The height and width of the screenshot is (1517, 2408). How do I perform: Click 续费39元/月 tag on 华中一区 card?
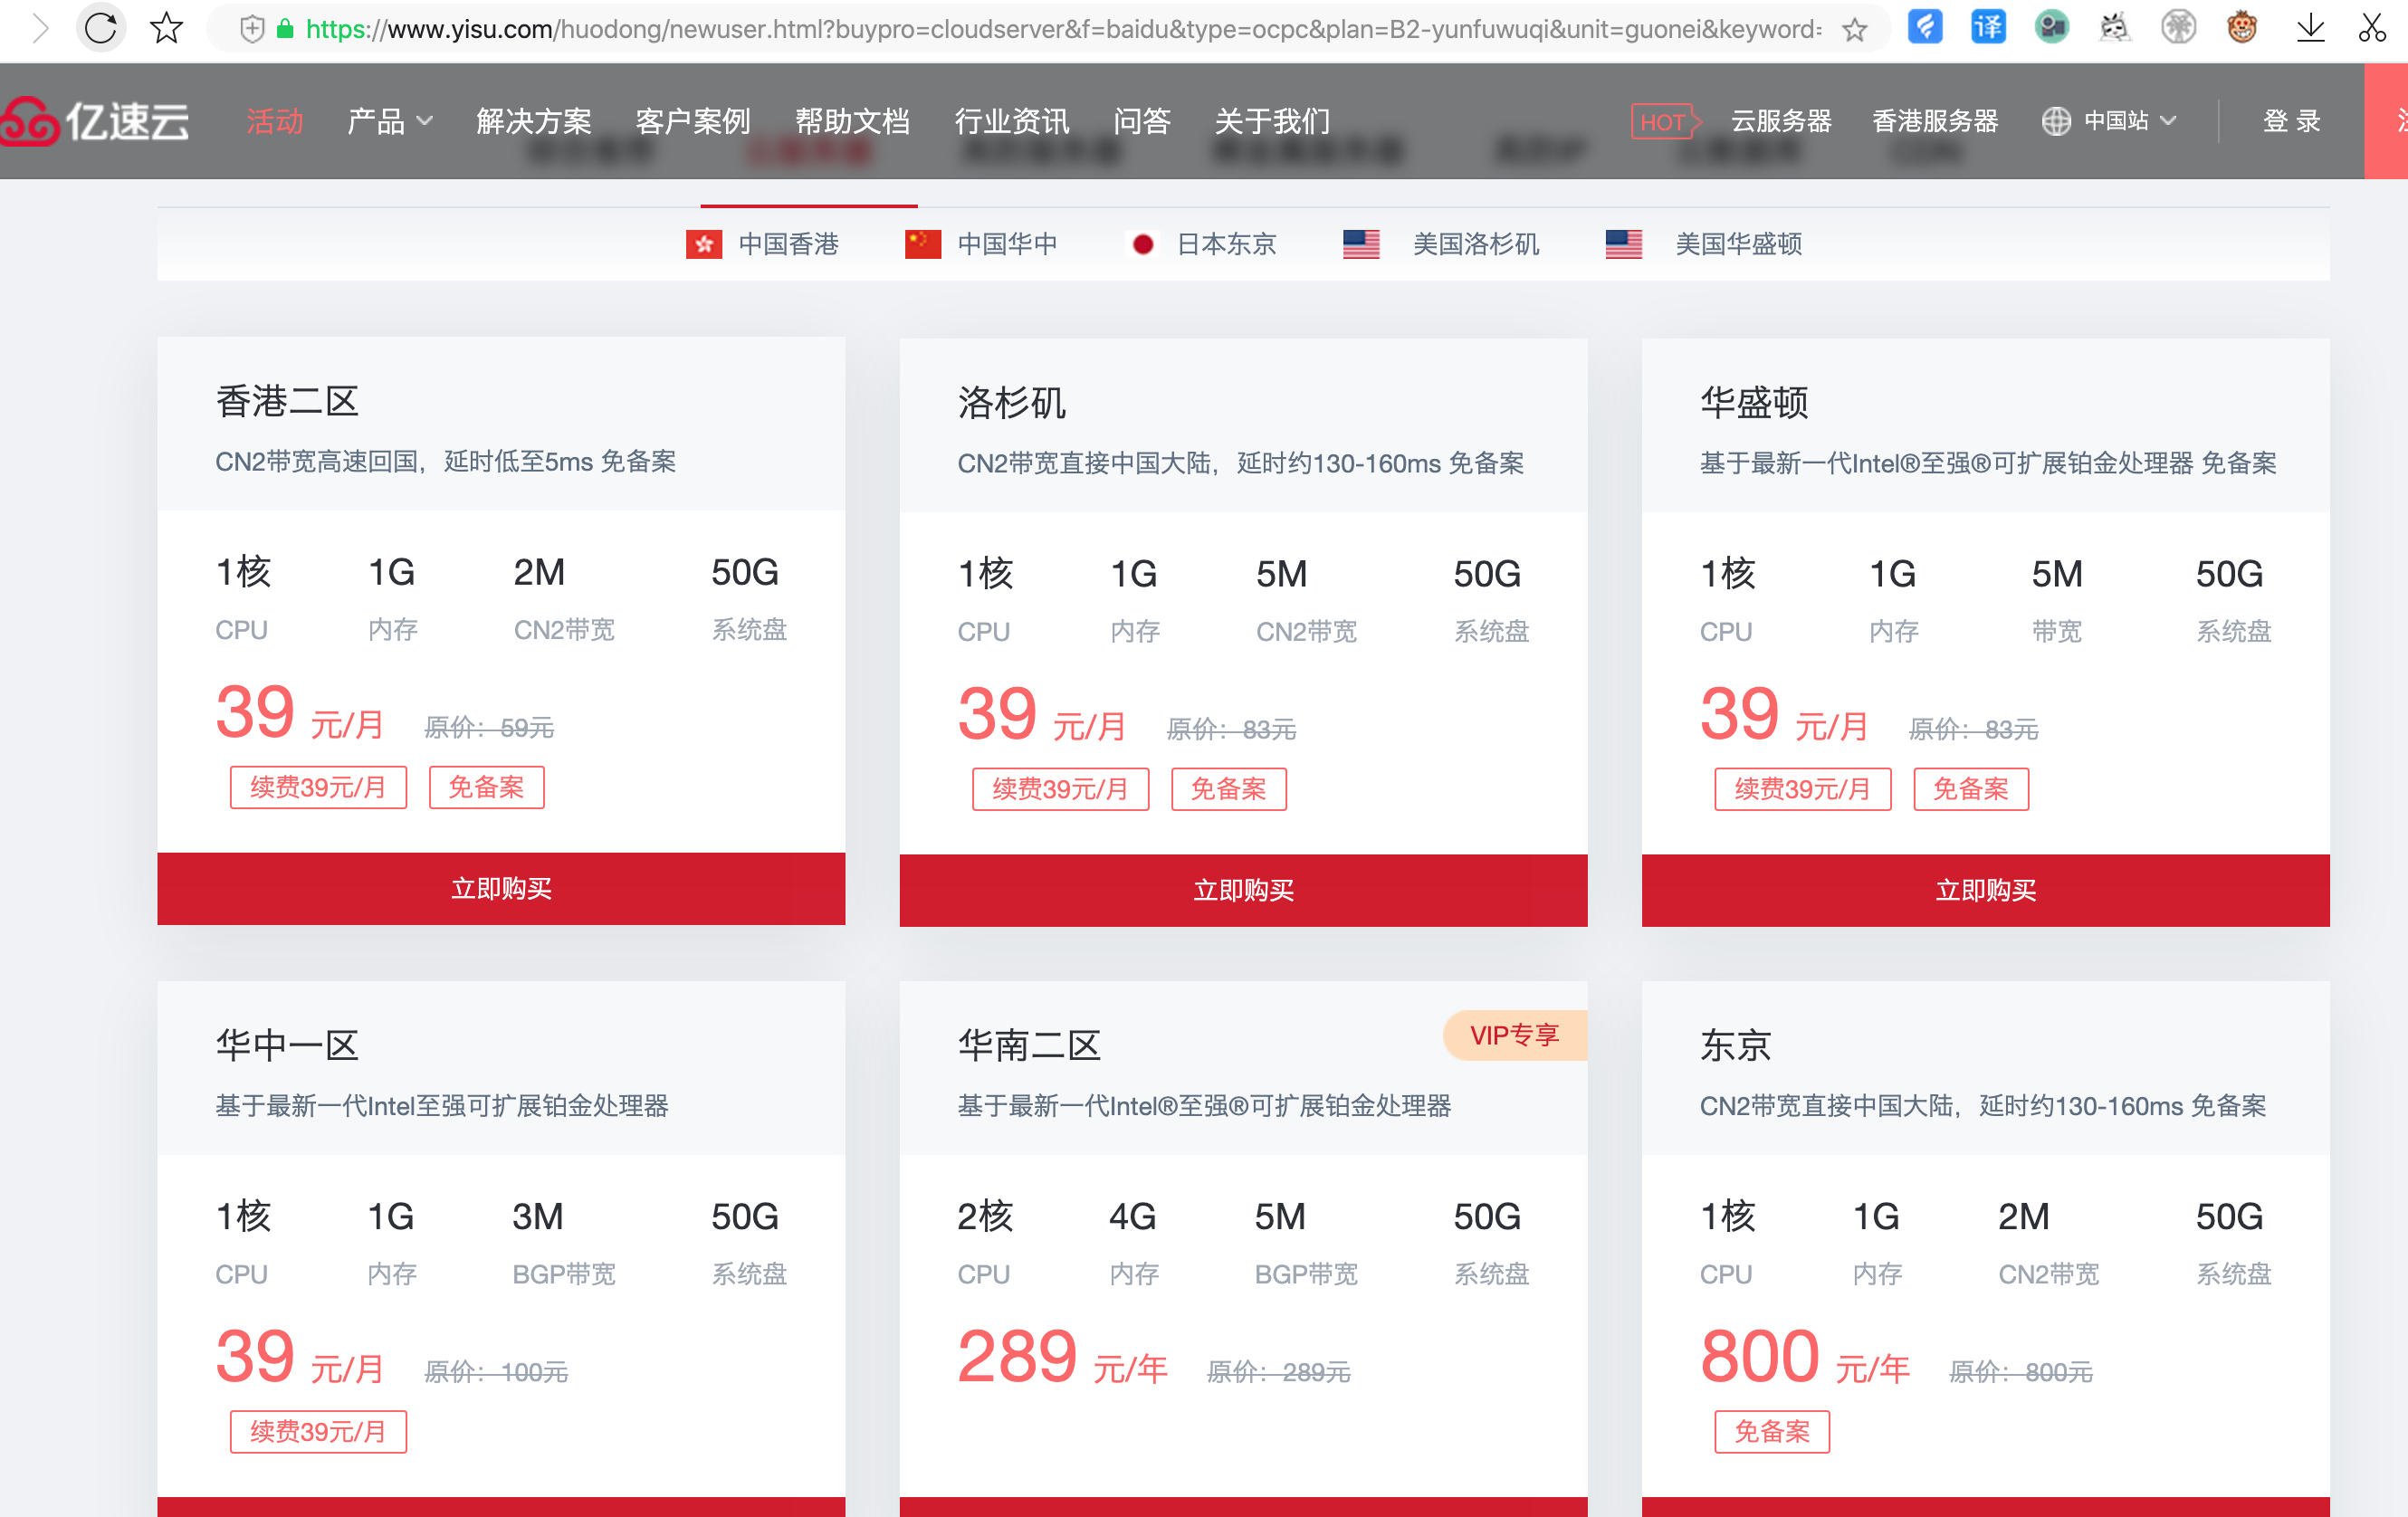click(318, 1431)
